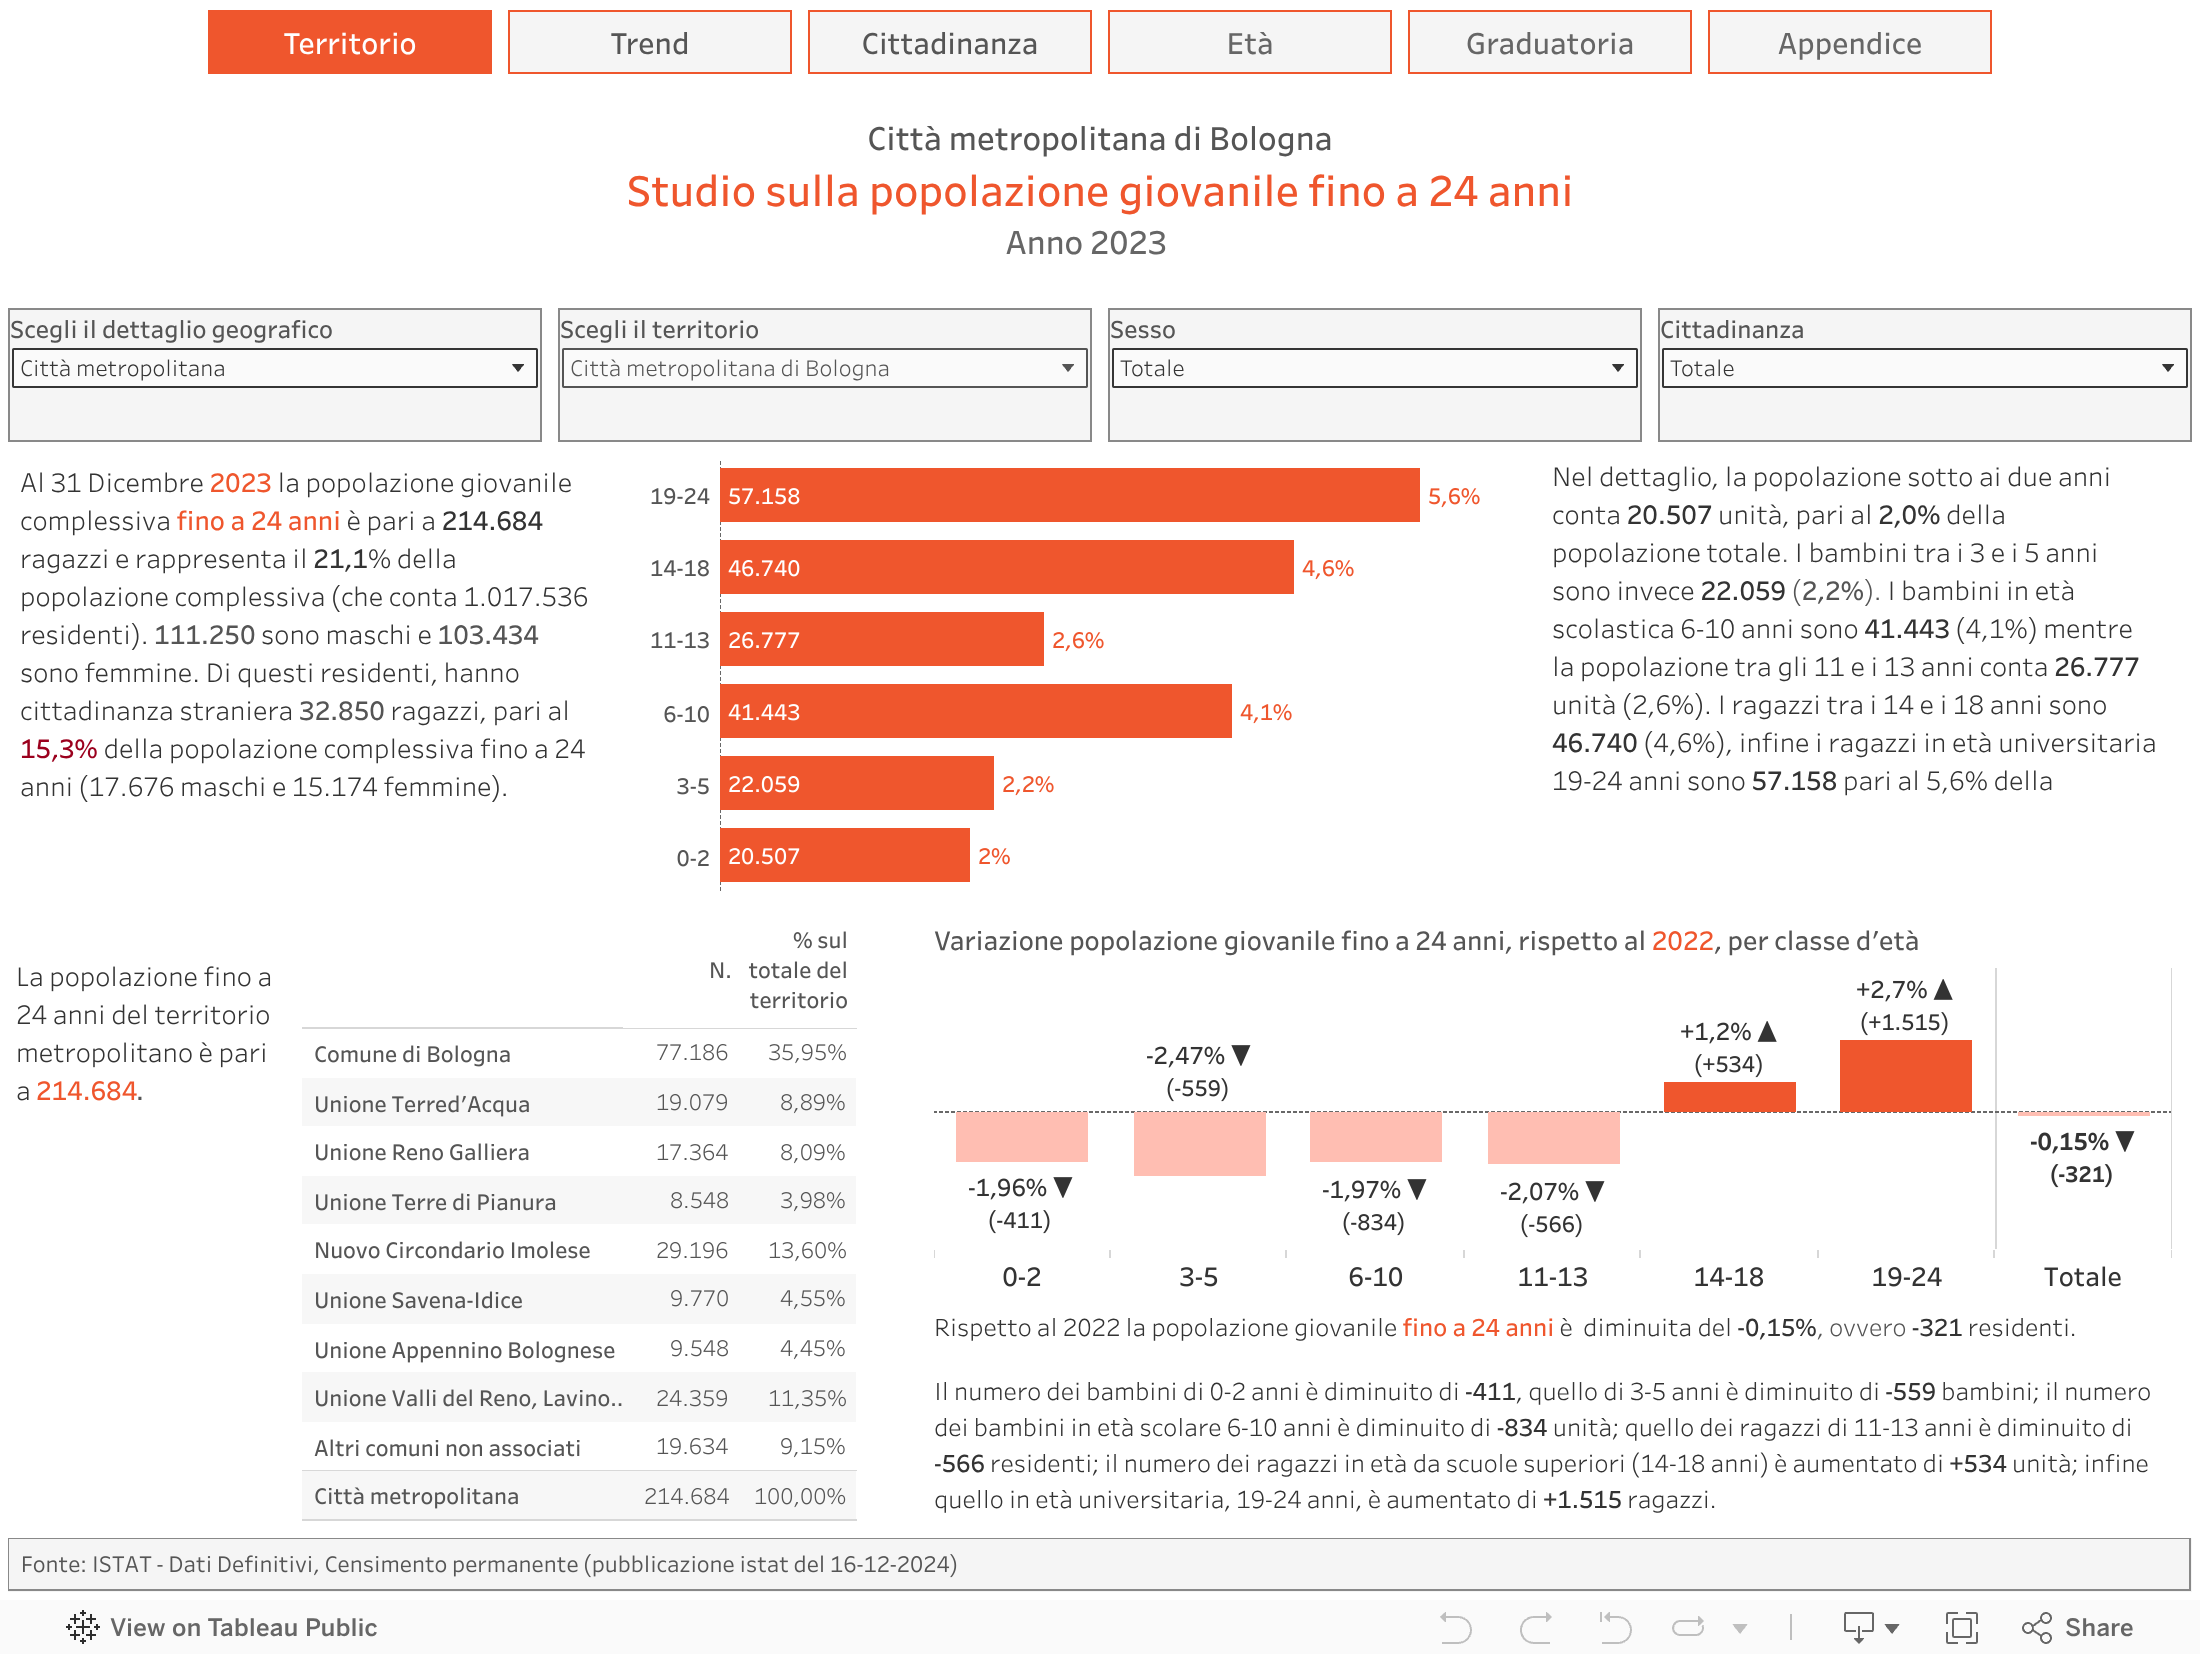Go to the Età tab
Image resolution: width=2200 pixels, height=1654 pixels.
pyautogui.click(x=1249, y=43)
